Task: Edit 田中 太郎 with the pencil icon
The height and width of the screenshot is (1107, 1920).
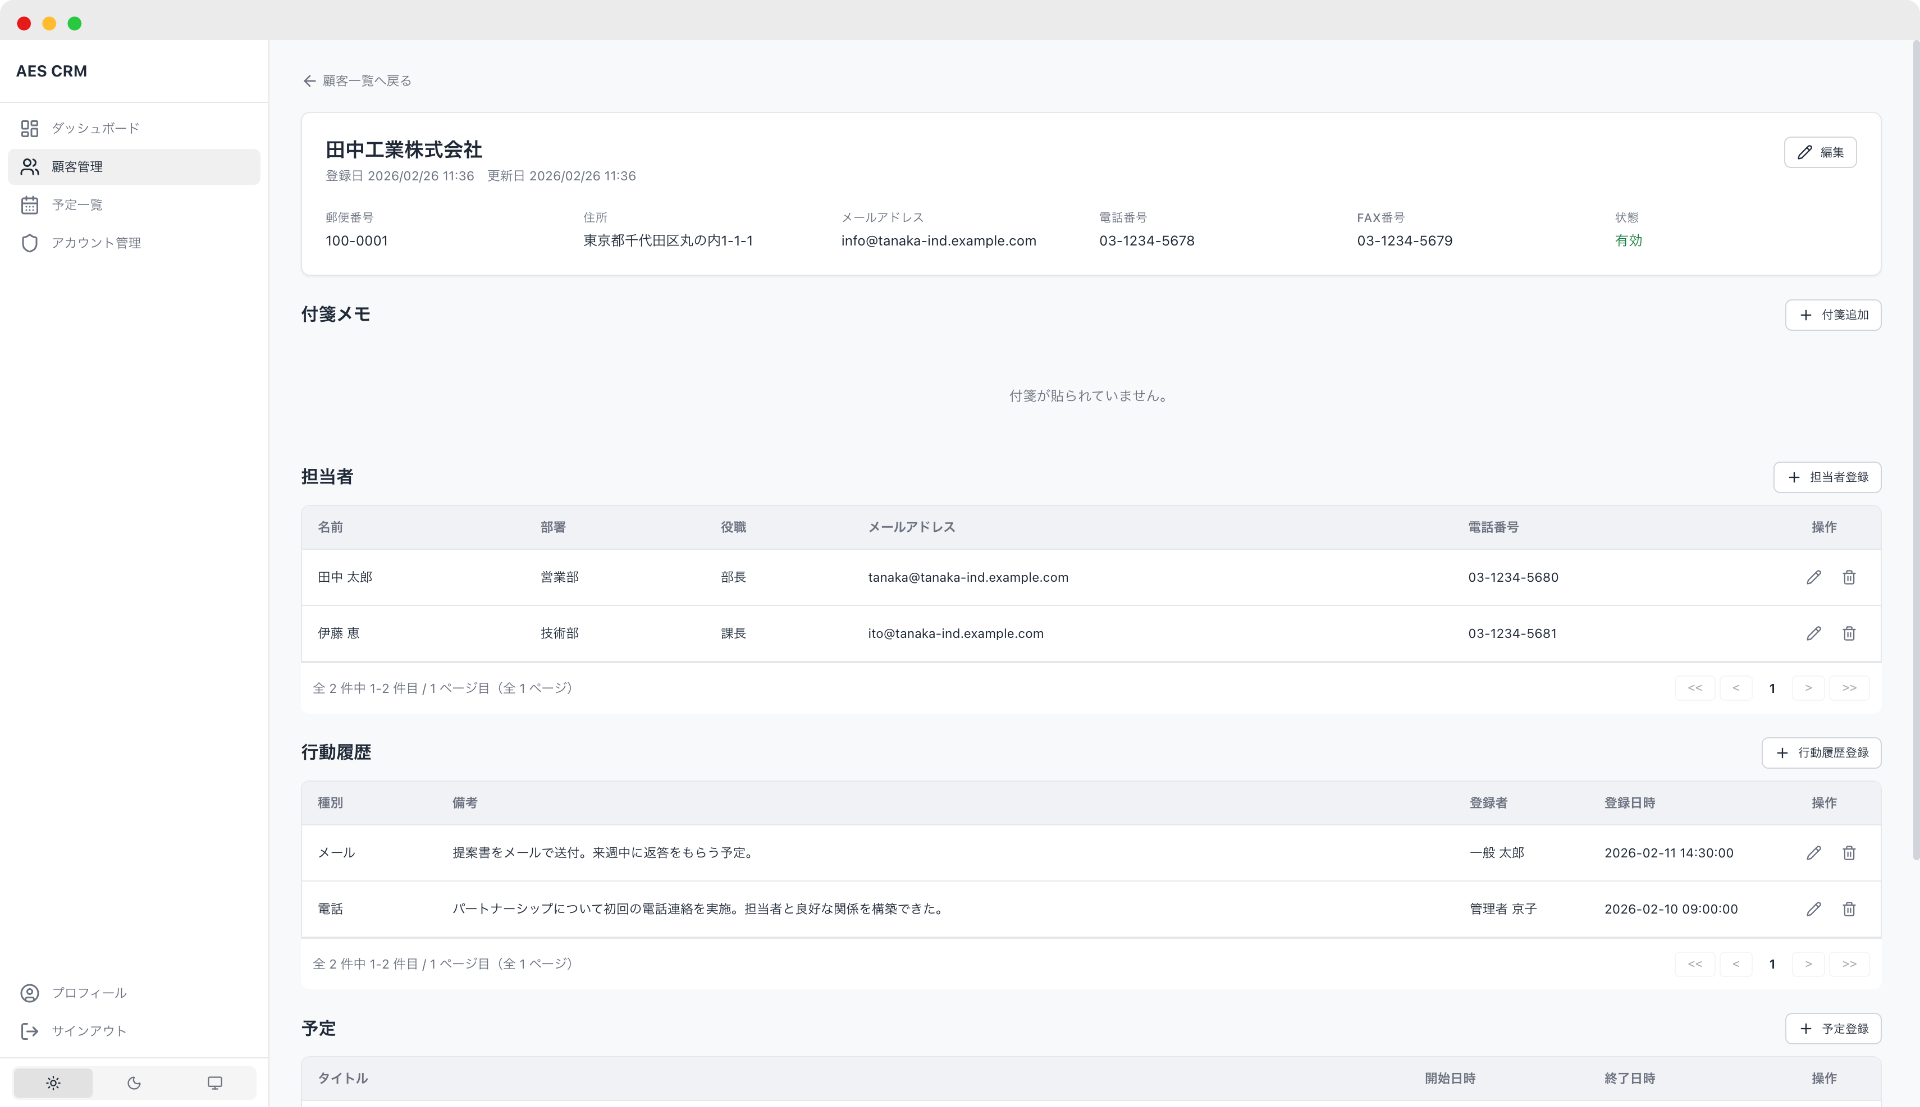Action: (x=1814, y=577)
